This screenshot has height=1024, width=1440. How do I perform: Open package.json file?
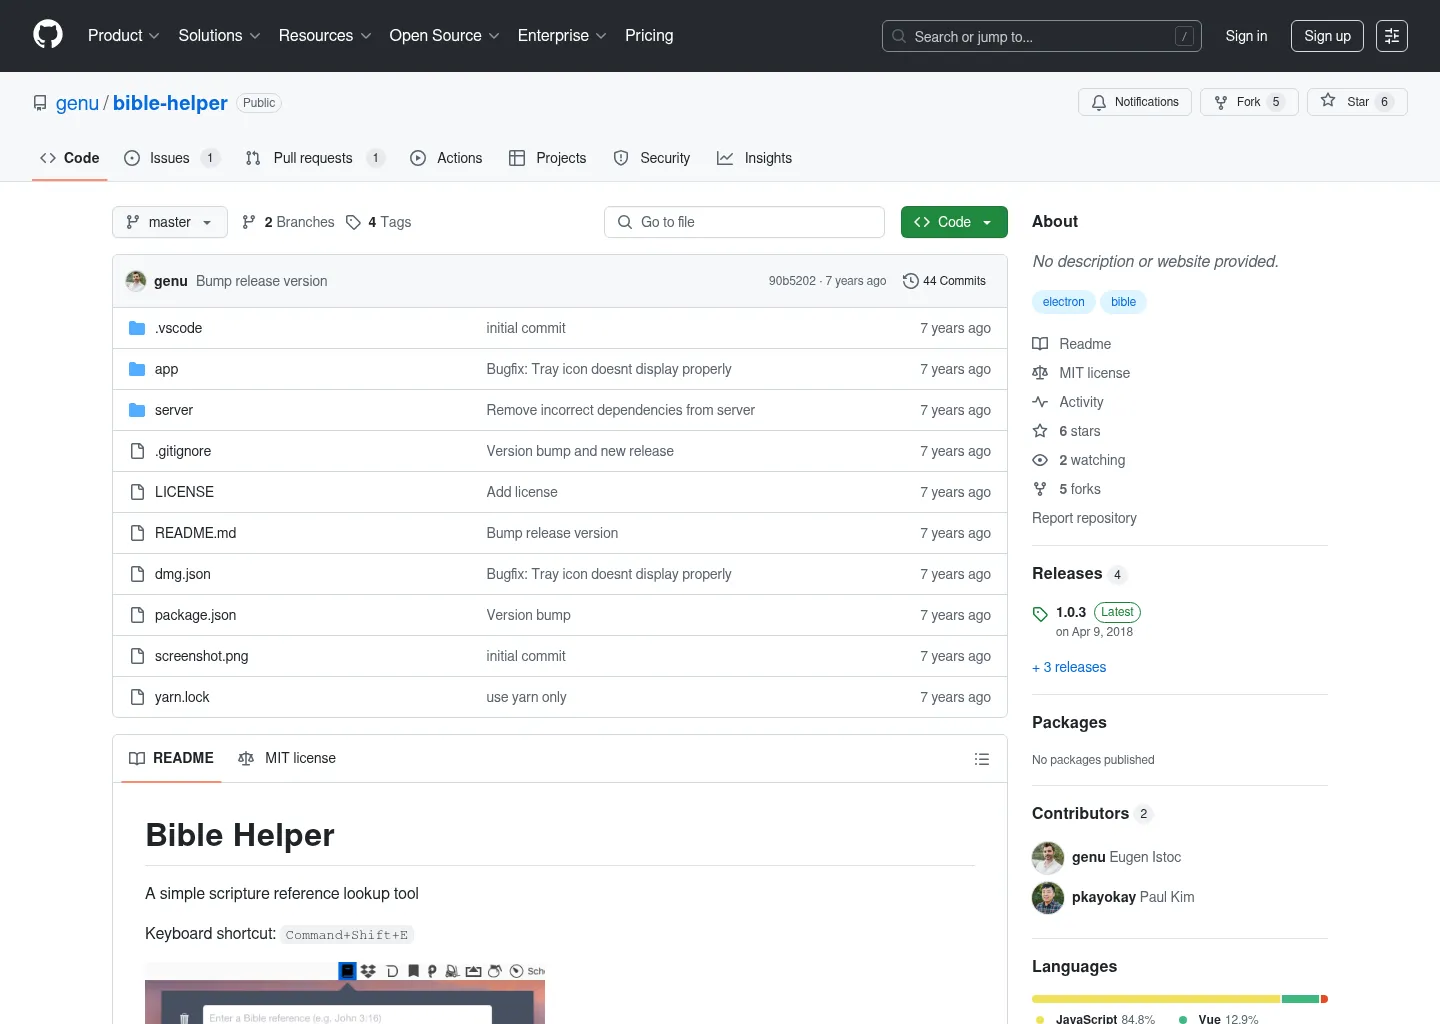[x=195, y=615]
